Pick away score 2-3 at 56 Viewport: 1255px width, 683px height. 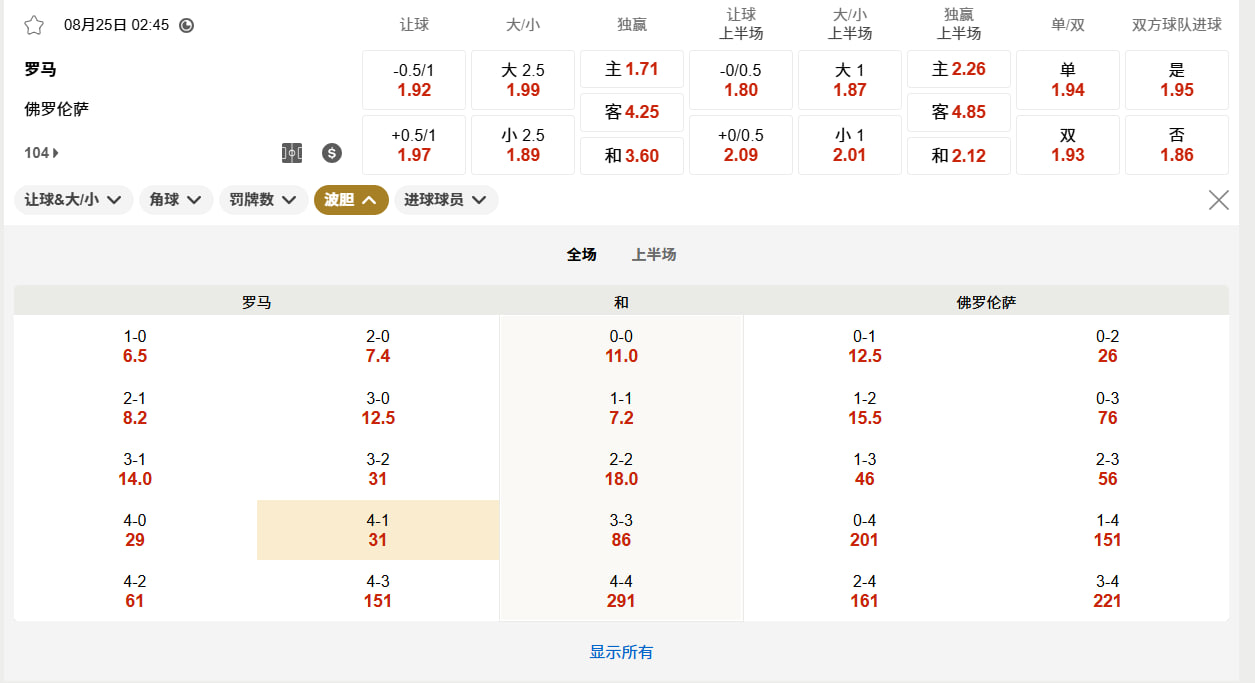(x=1107, y=469)
